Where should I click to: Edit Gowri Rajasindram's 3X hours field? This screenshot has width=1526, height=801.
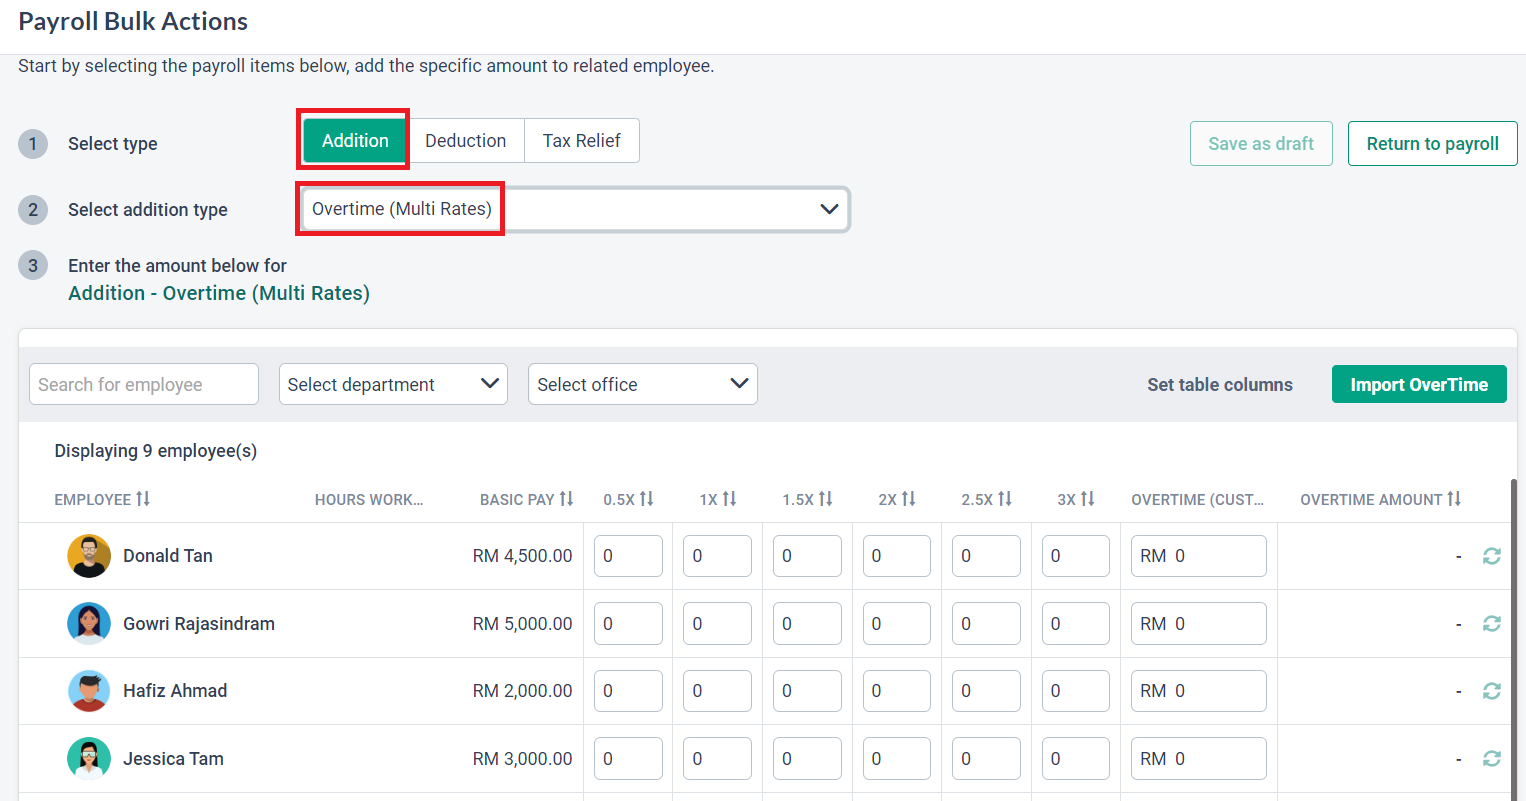(1075, 624)
